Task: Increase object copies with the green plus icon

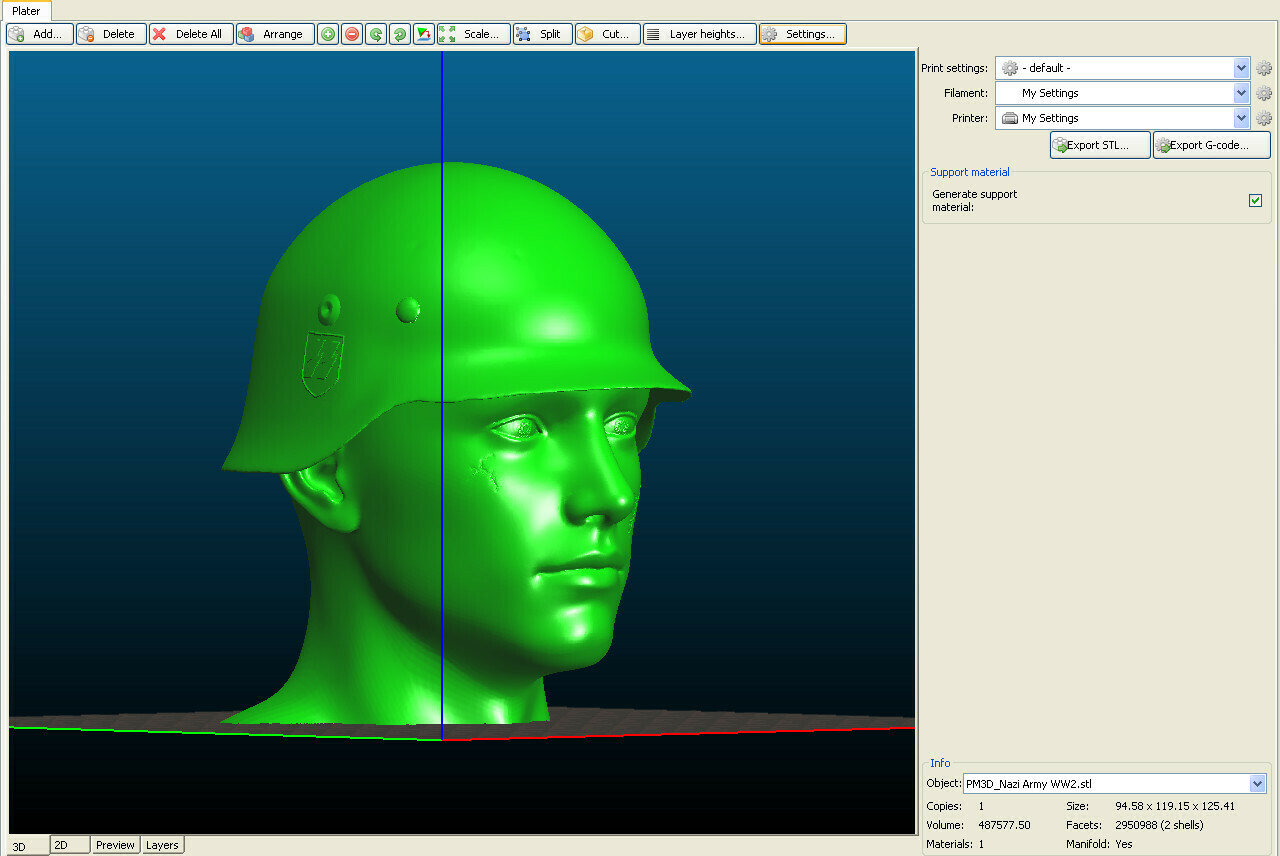Action: click(327, 33)
